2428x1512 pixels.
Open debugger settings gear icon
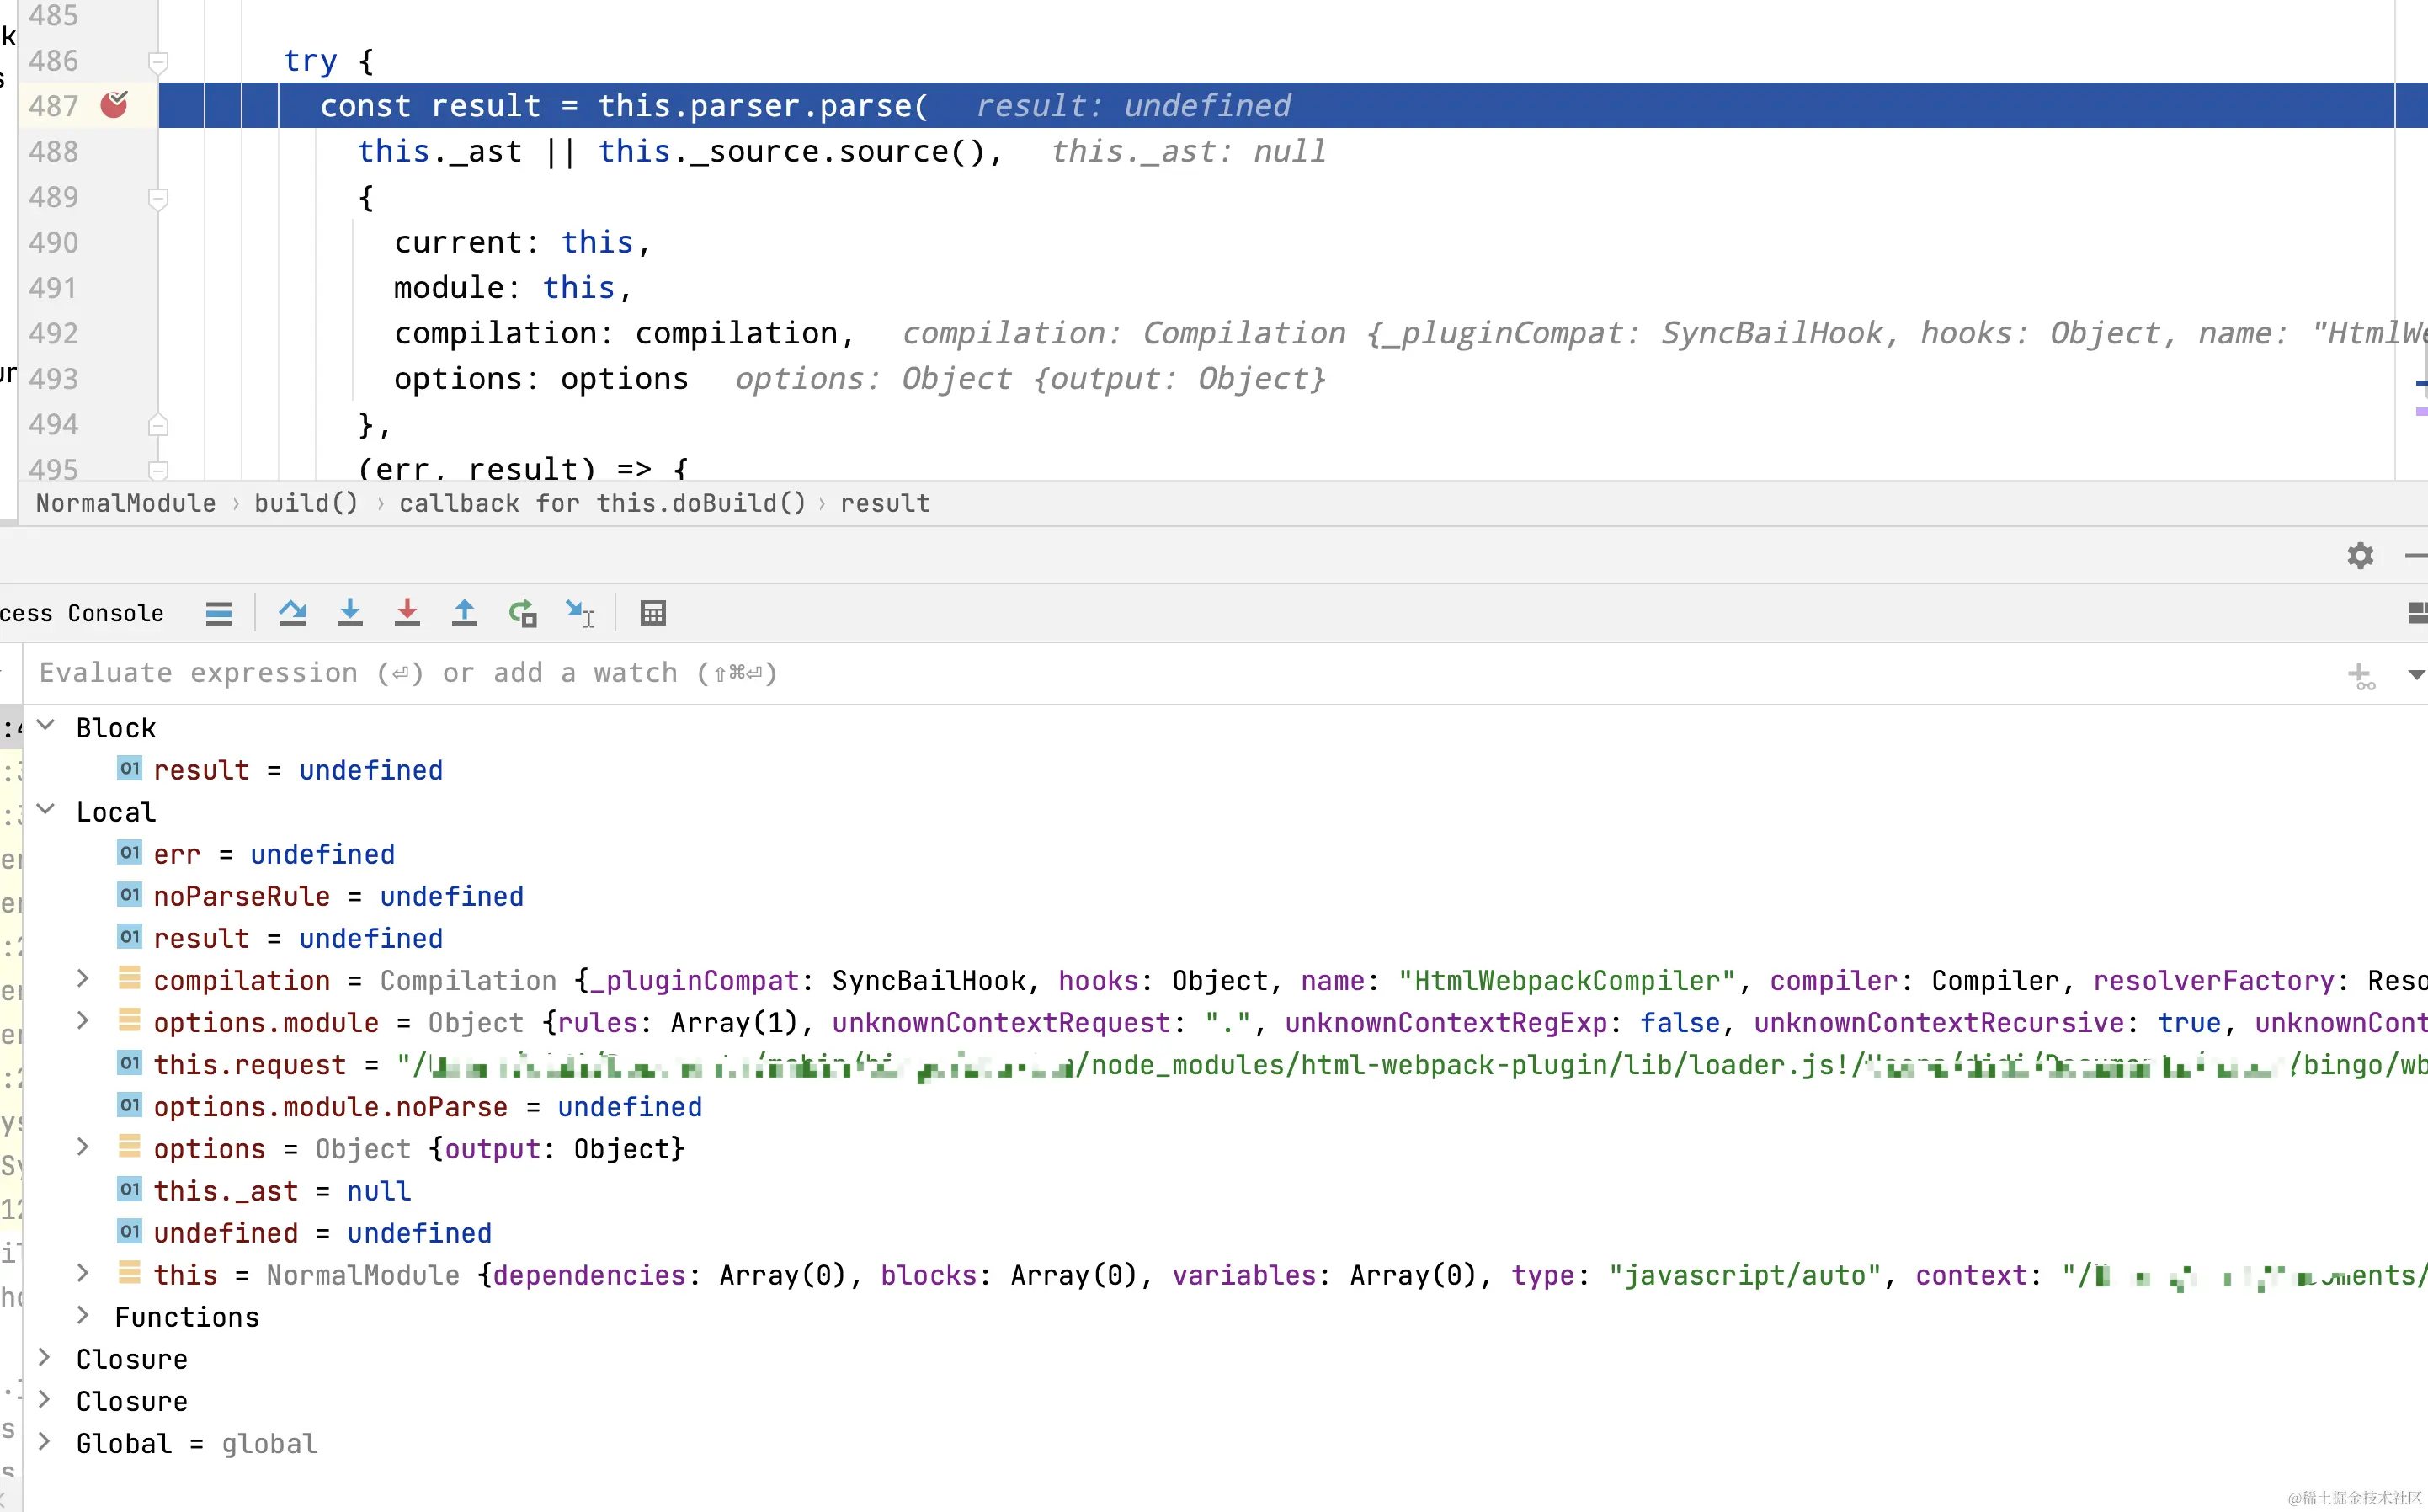tap(2360, 556)
